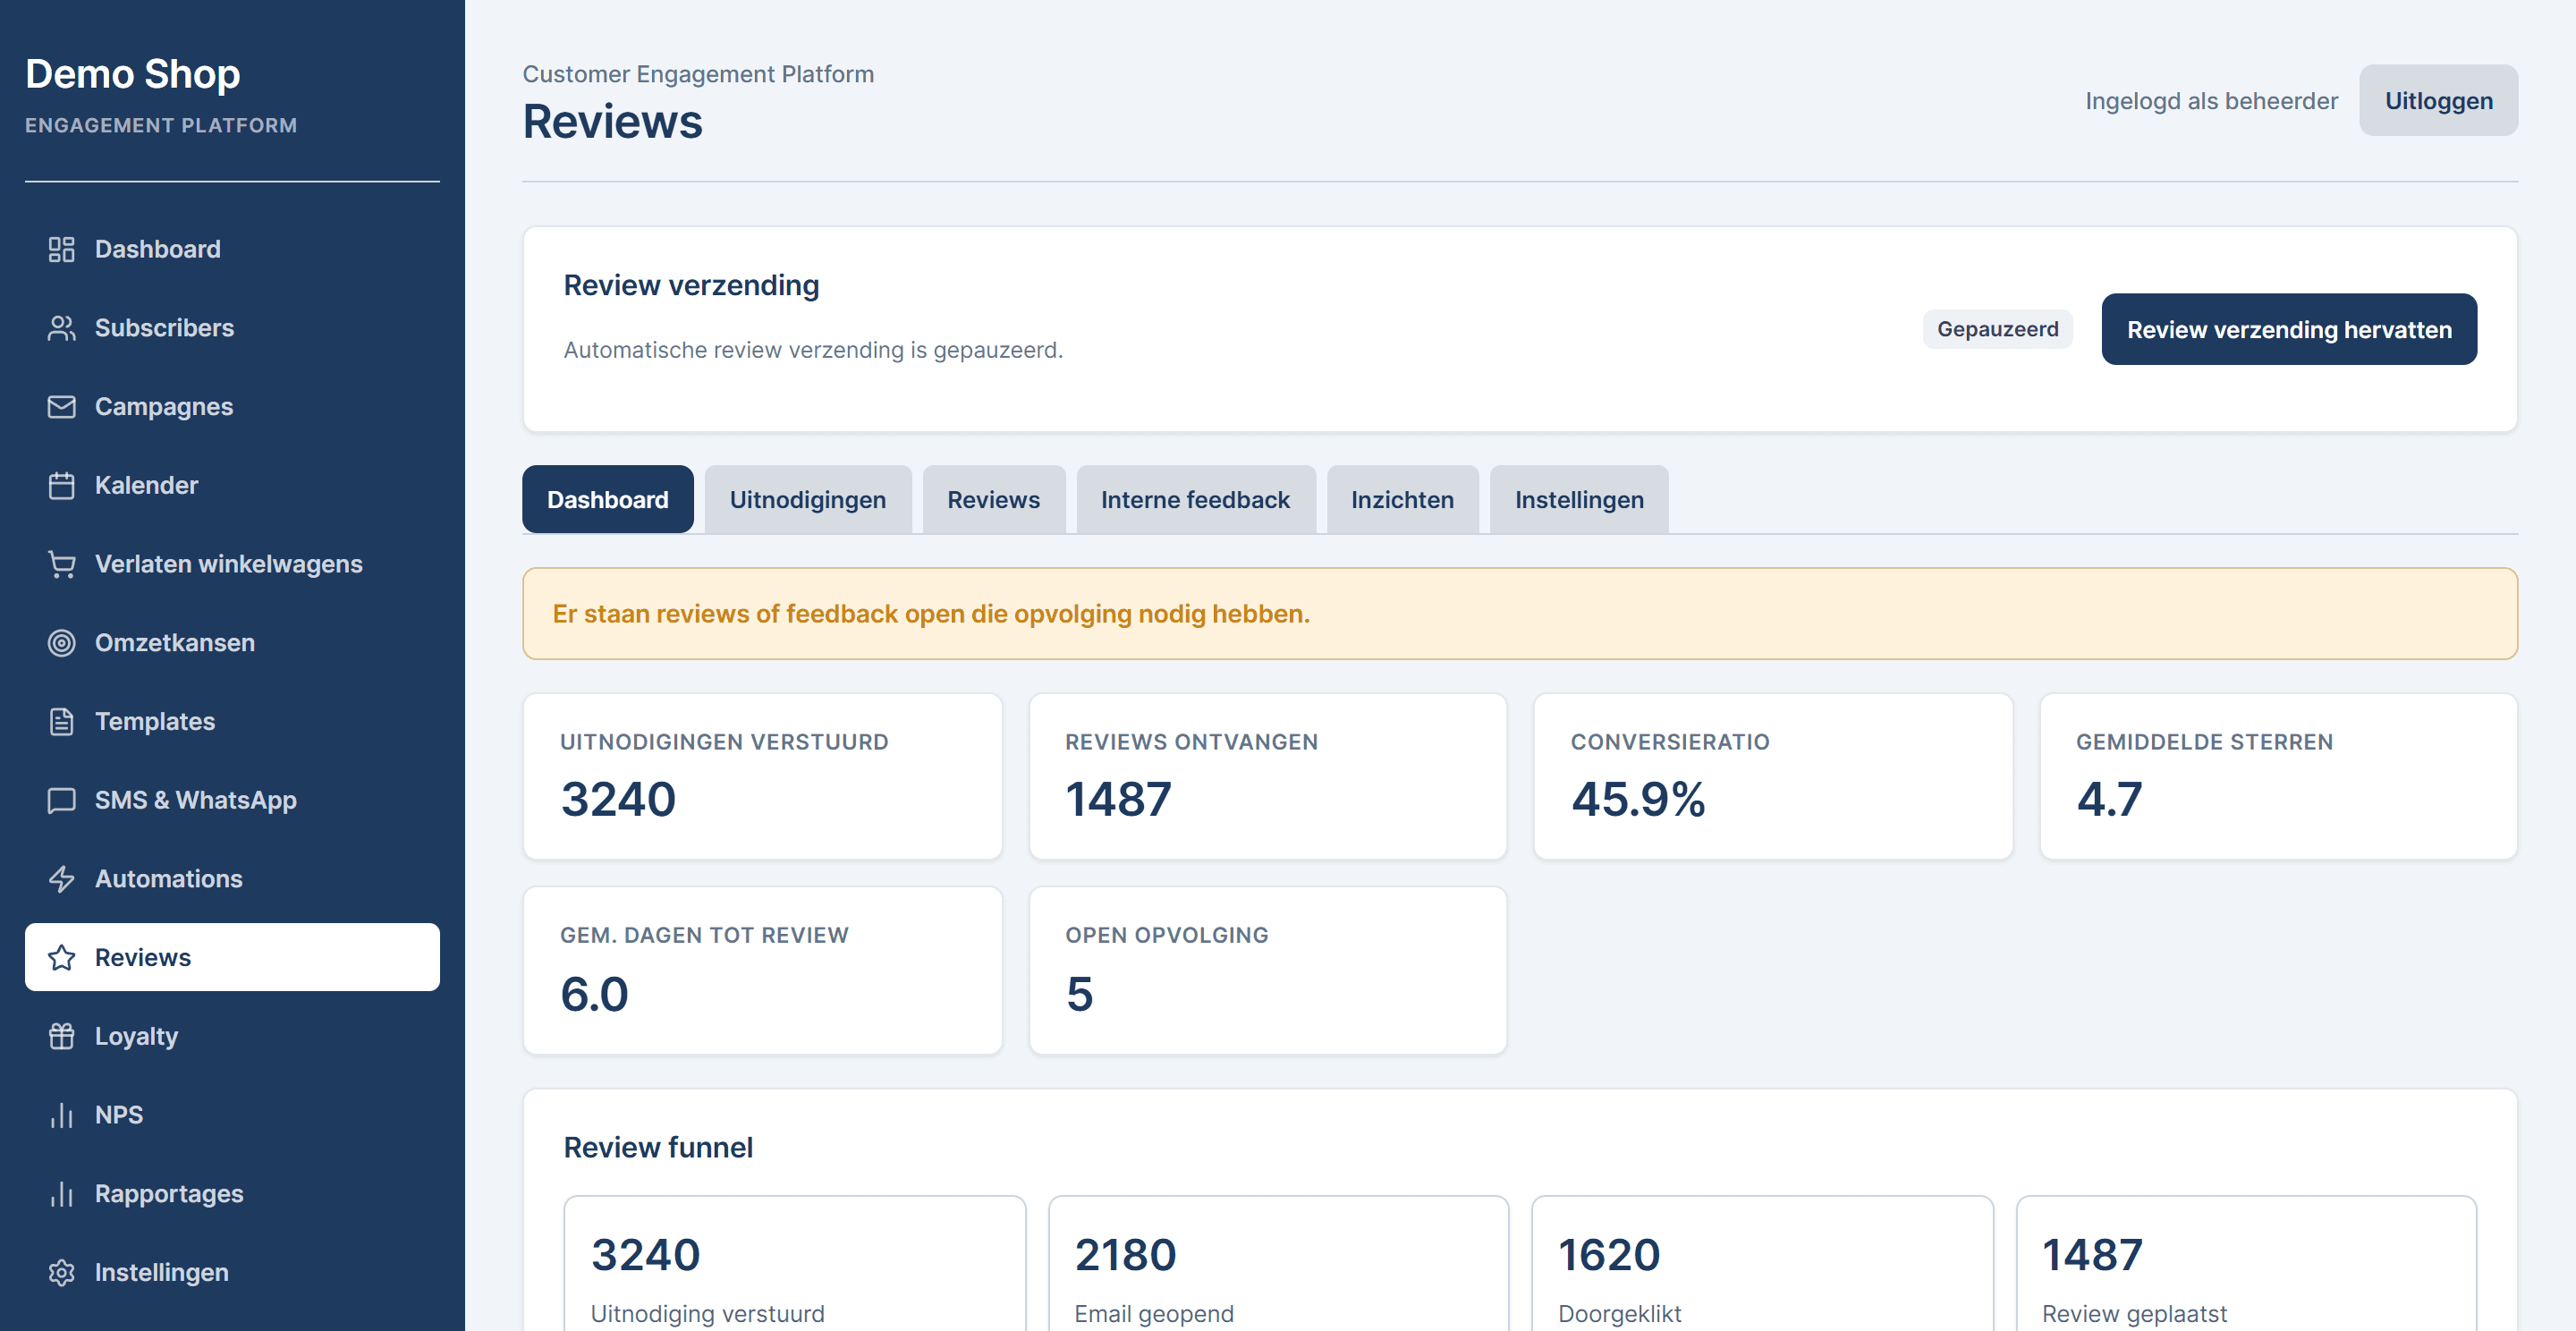The width and height of the screenshot is (2576, 1331).
Task: Go to Subscribers in the sidebar
Action: (232, 328)
